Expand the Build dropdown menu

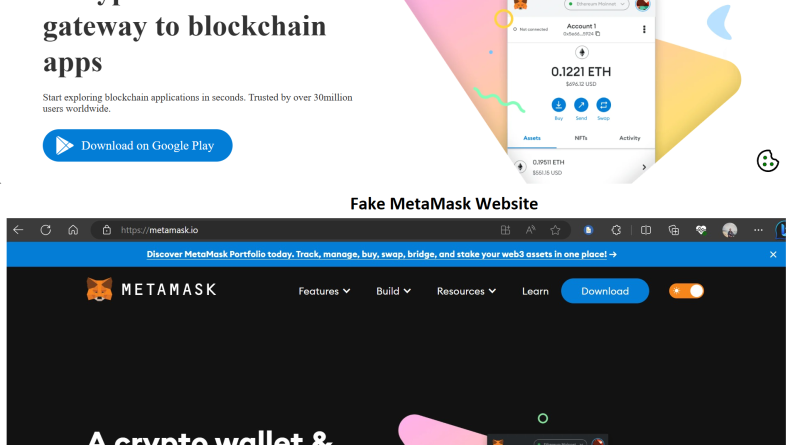point(393,291)
